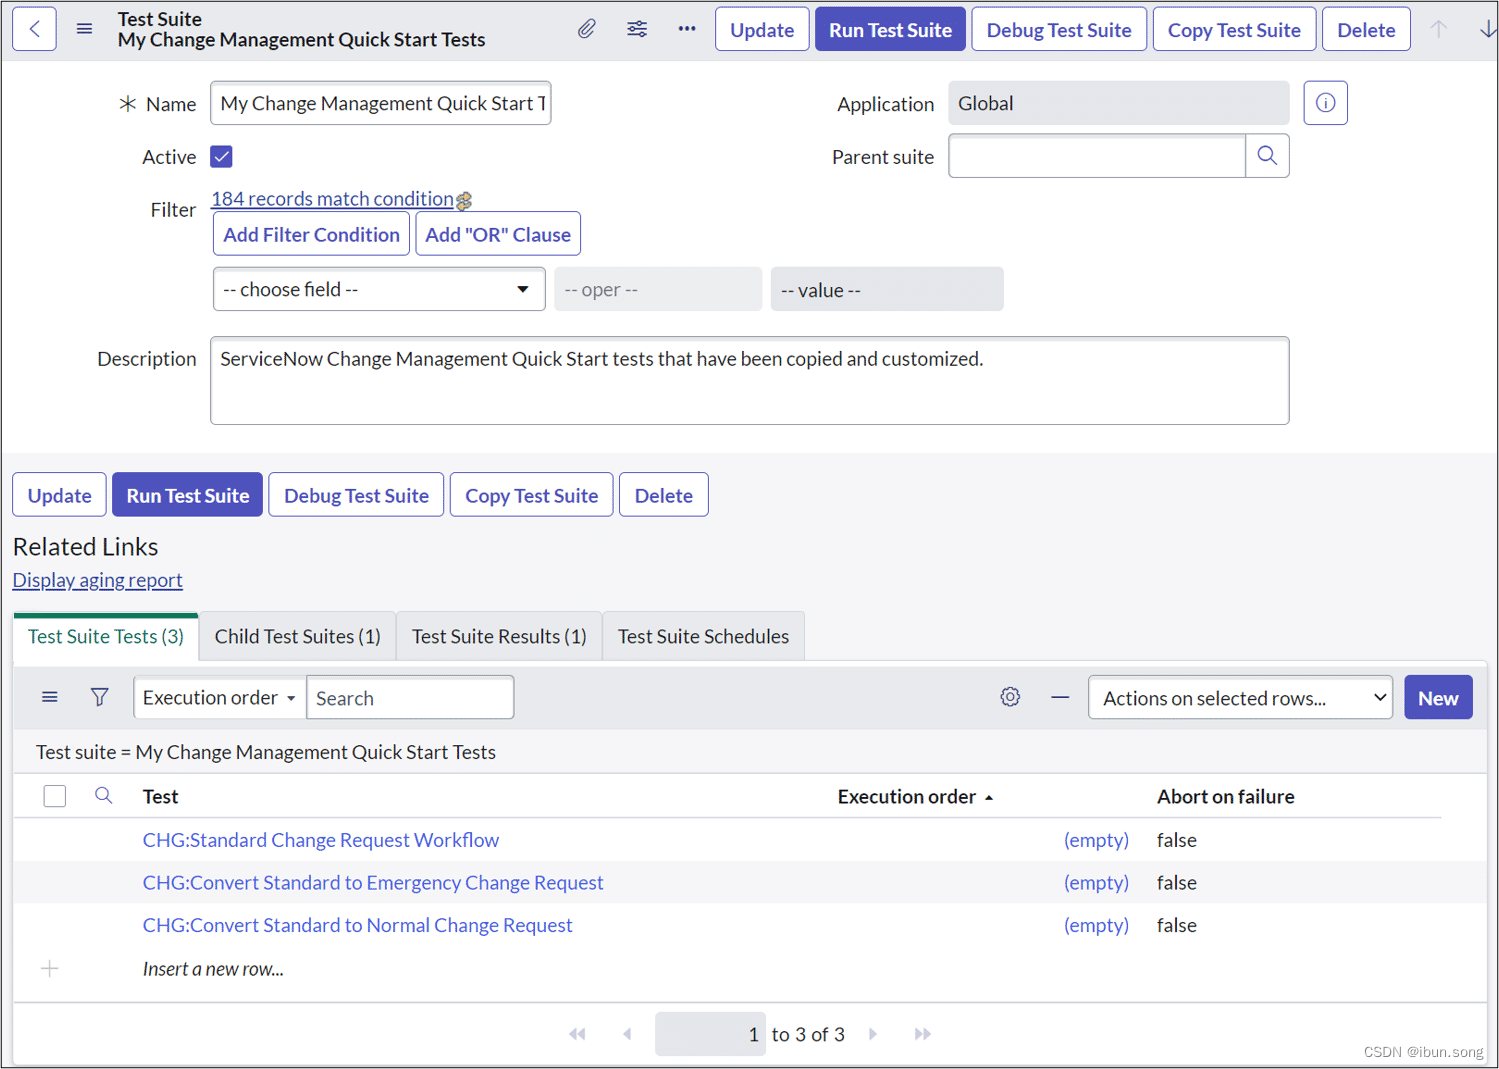Click Update in the header
Screen dimensions: 1499x1069
pos(762,29)
